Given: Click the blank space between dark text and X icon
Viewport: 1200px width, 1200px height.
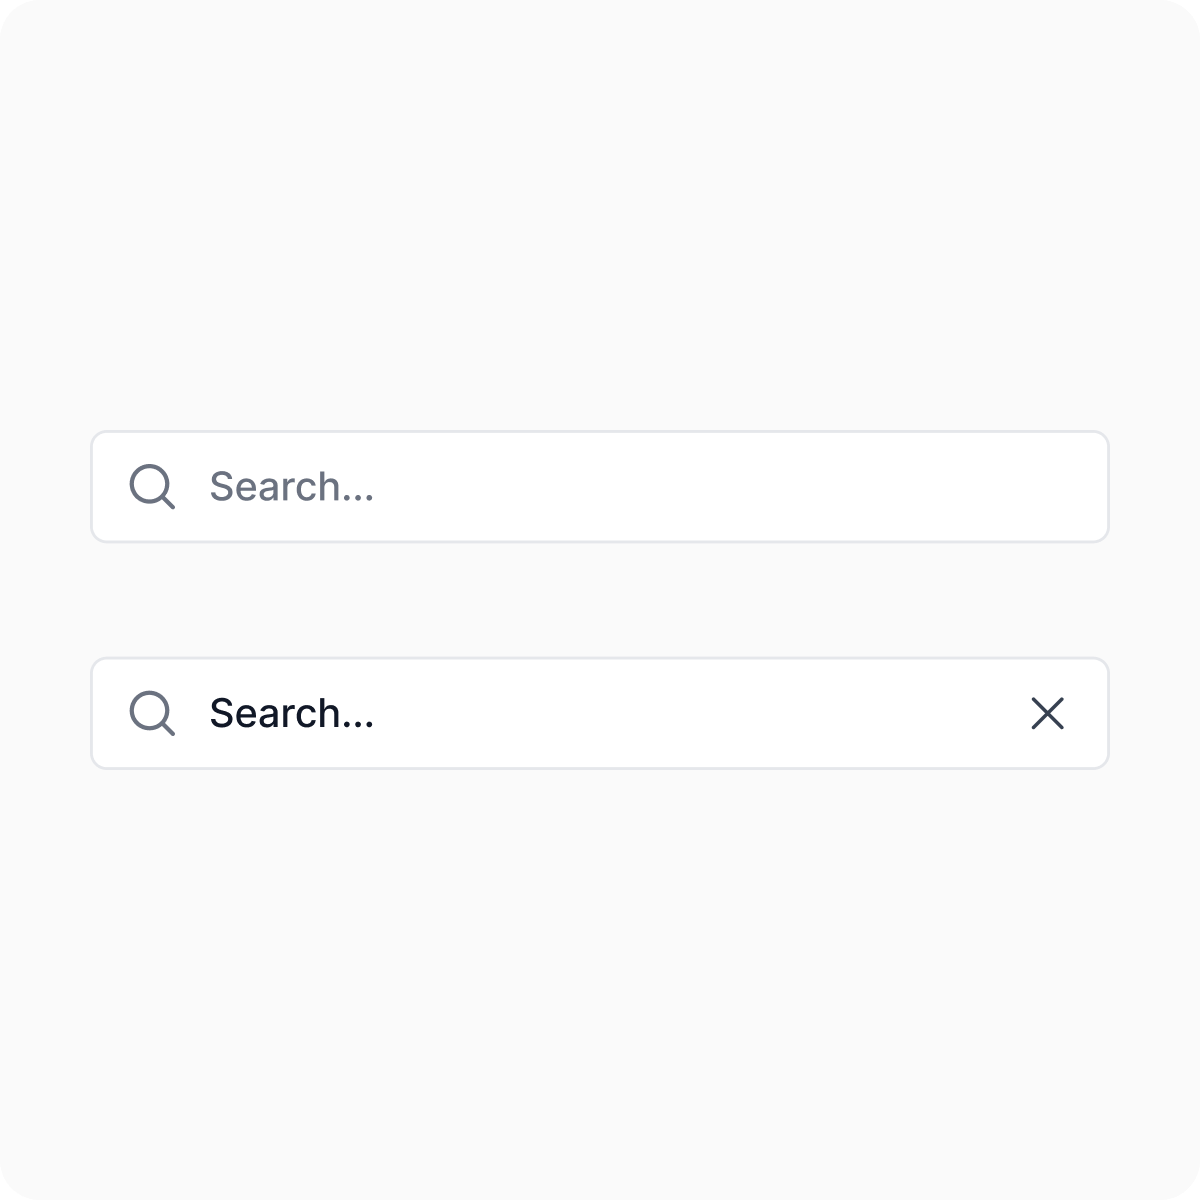Looking at the screenshot, I should [700, 713].
